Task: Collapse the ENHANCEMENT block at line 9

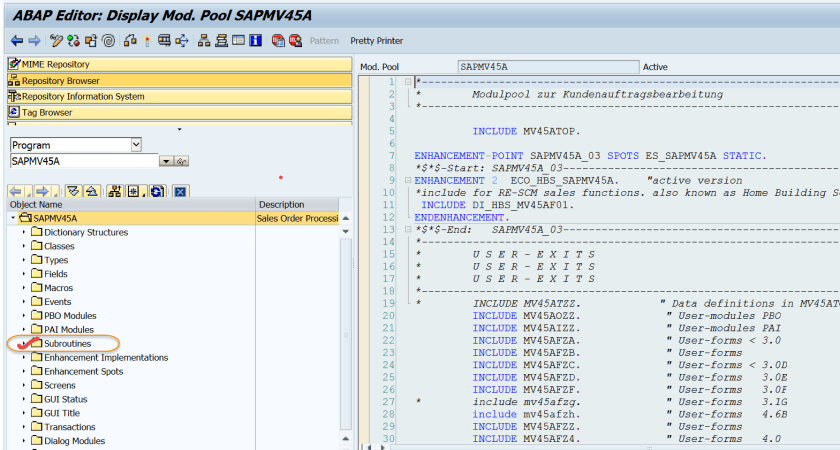Action: click(407, 179)
